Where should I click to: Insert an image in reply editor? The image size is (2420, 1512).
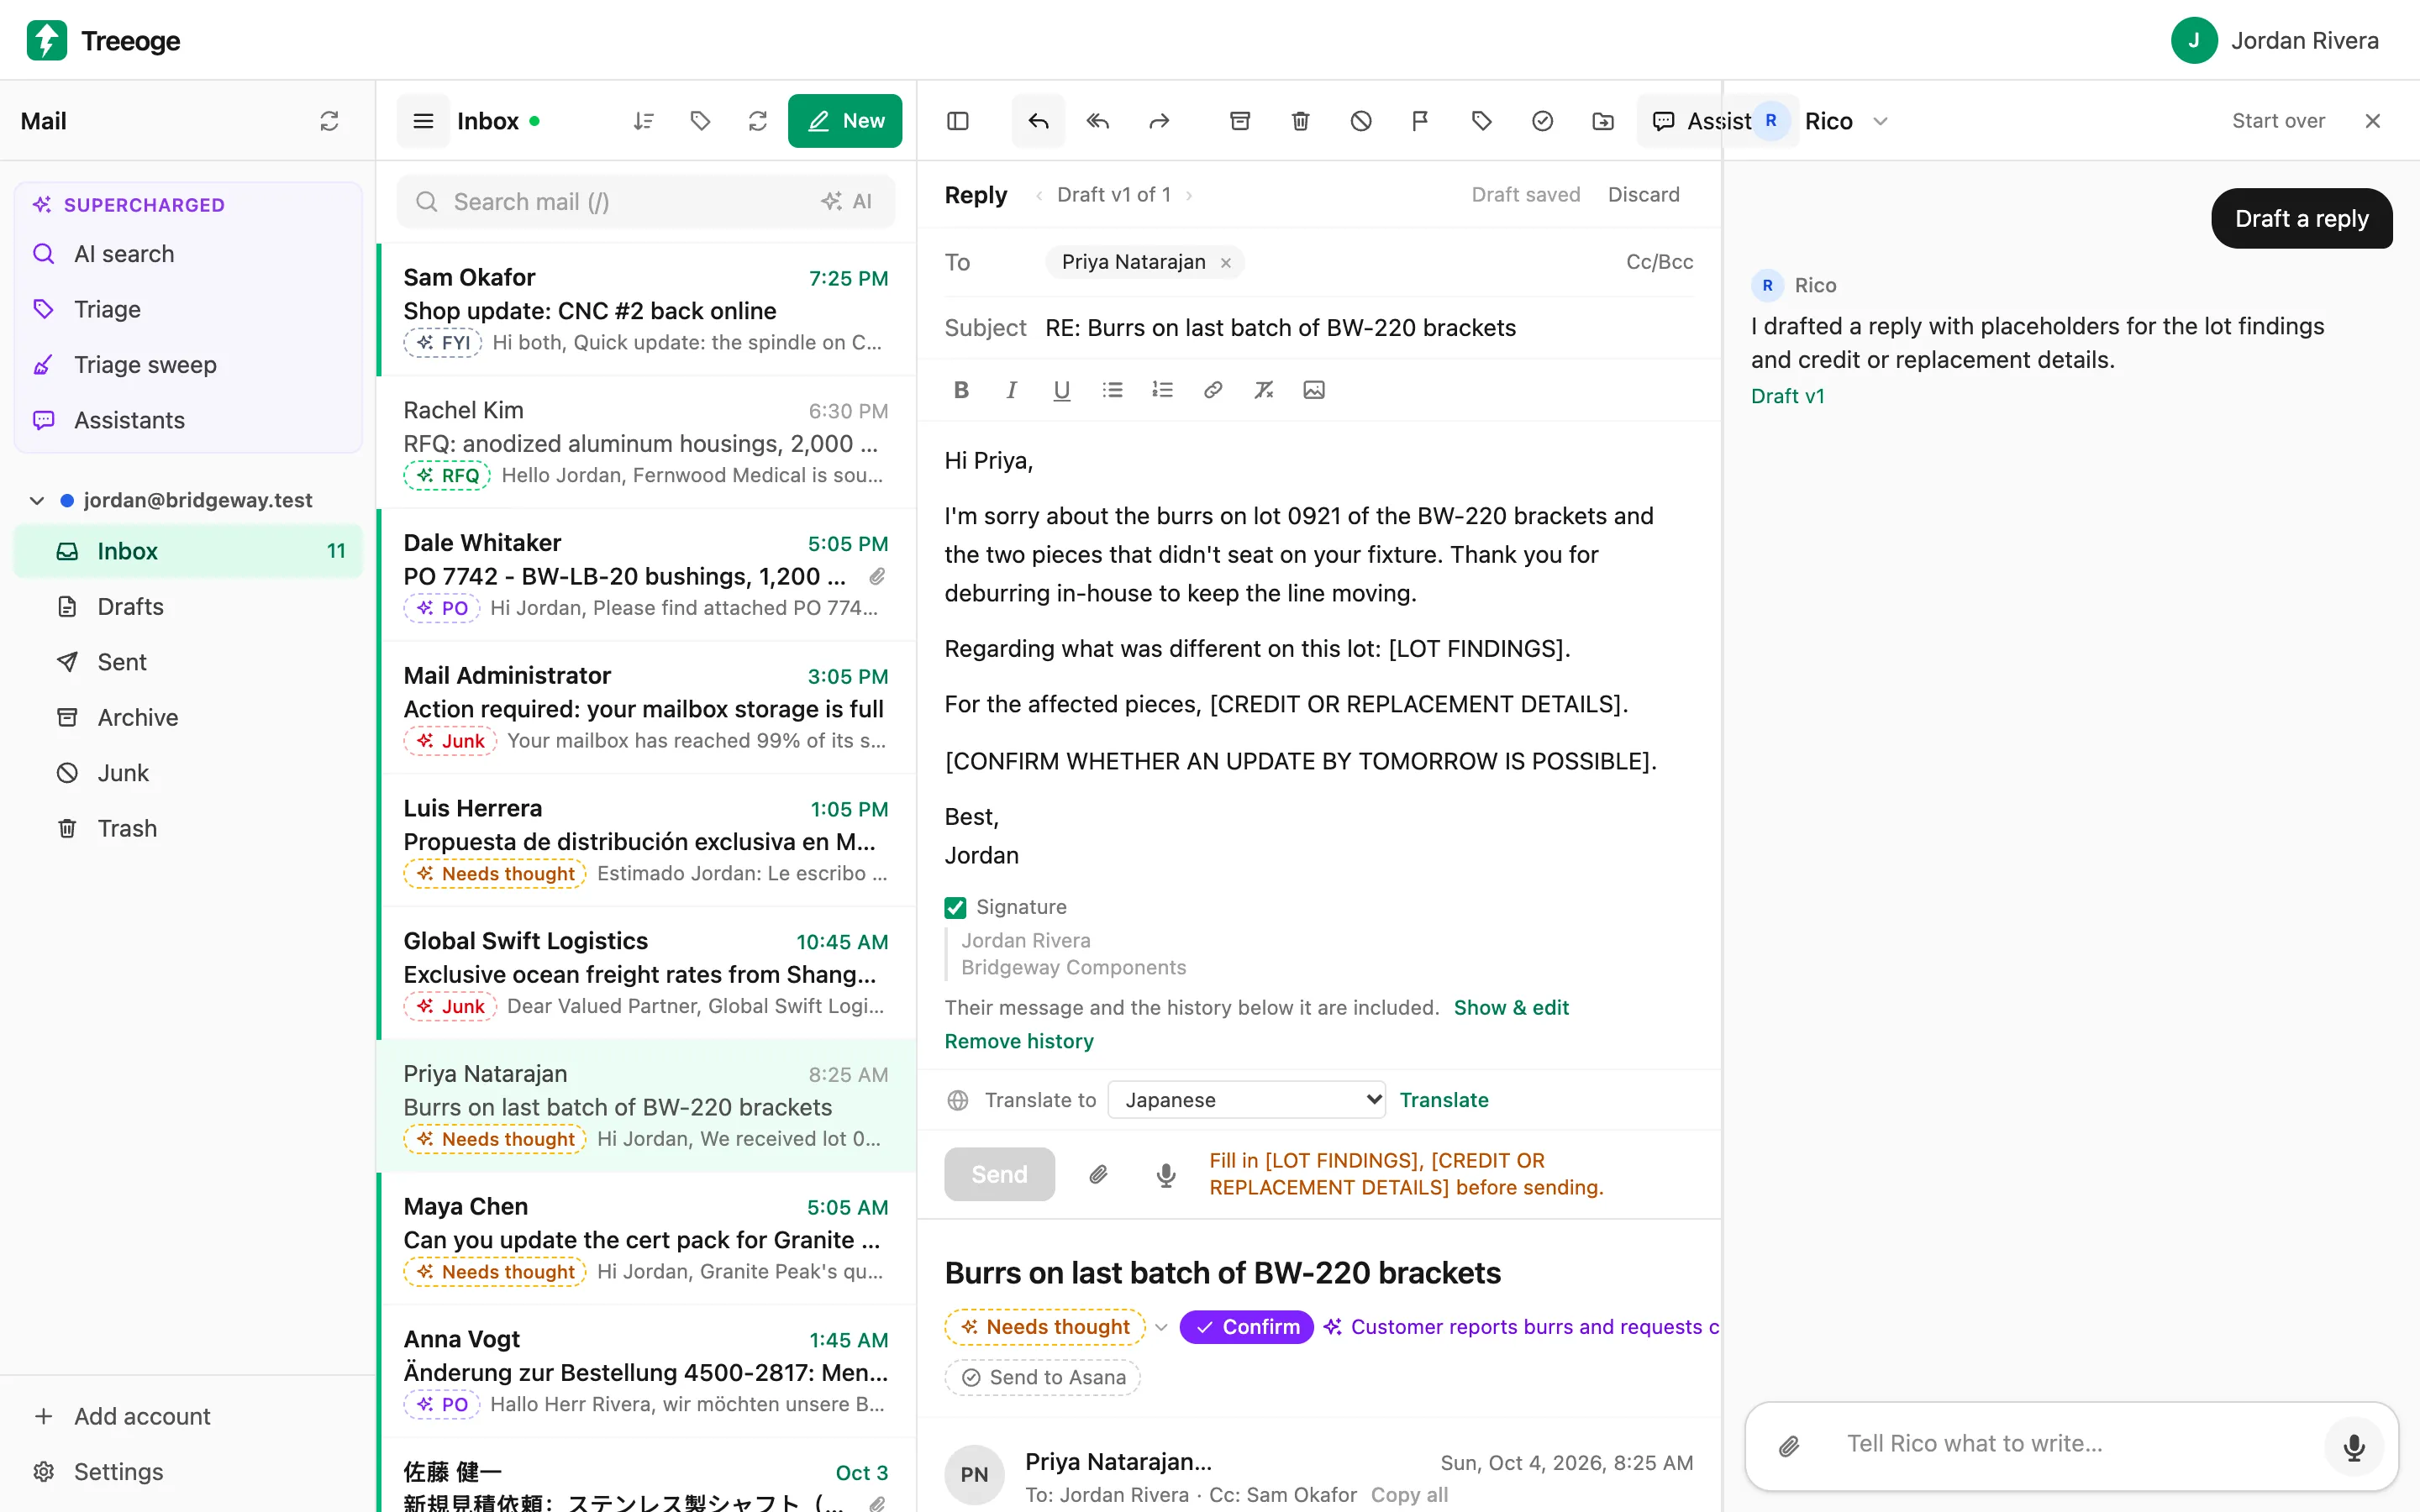[1314, 390]
